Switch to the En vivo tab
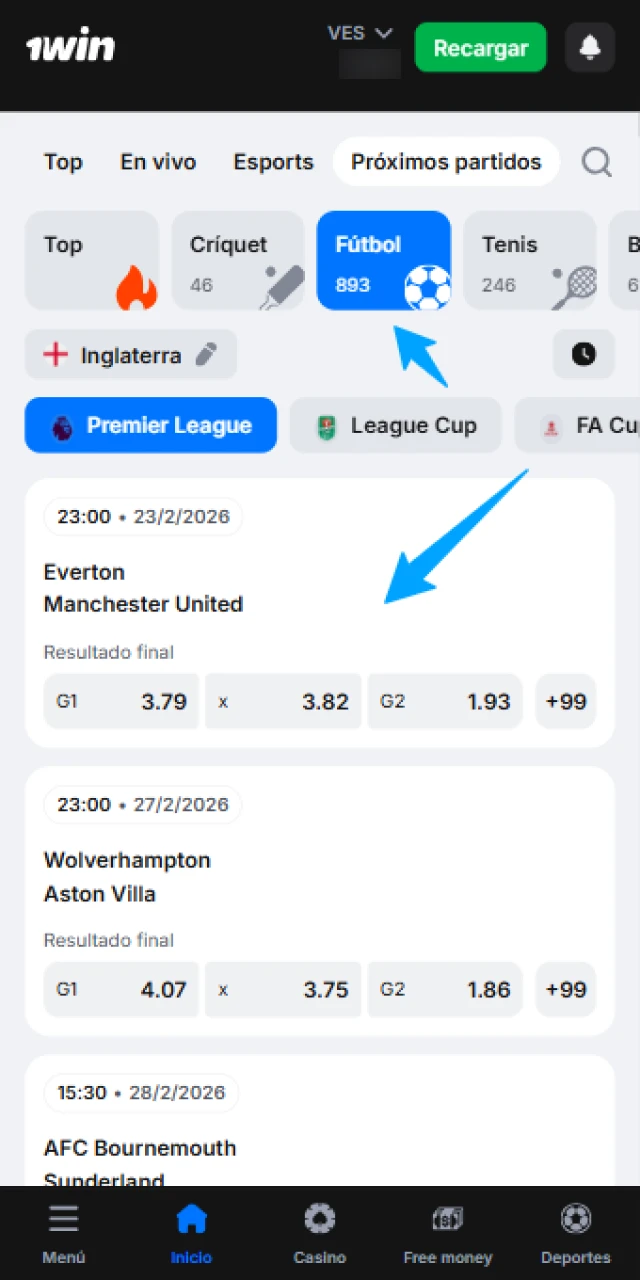 157,161
